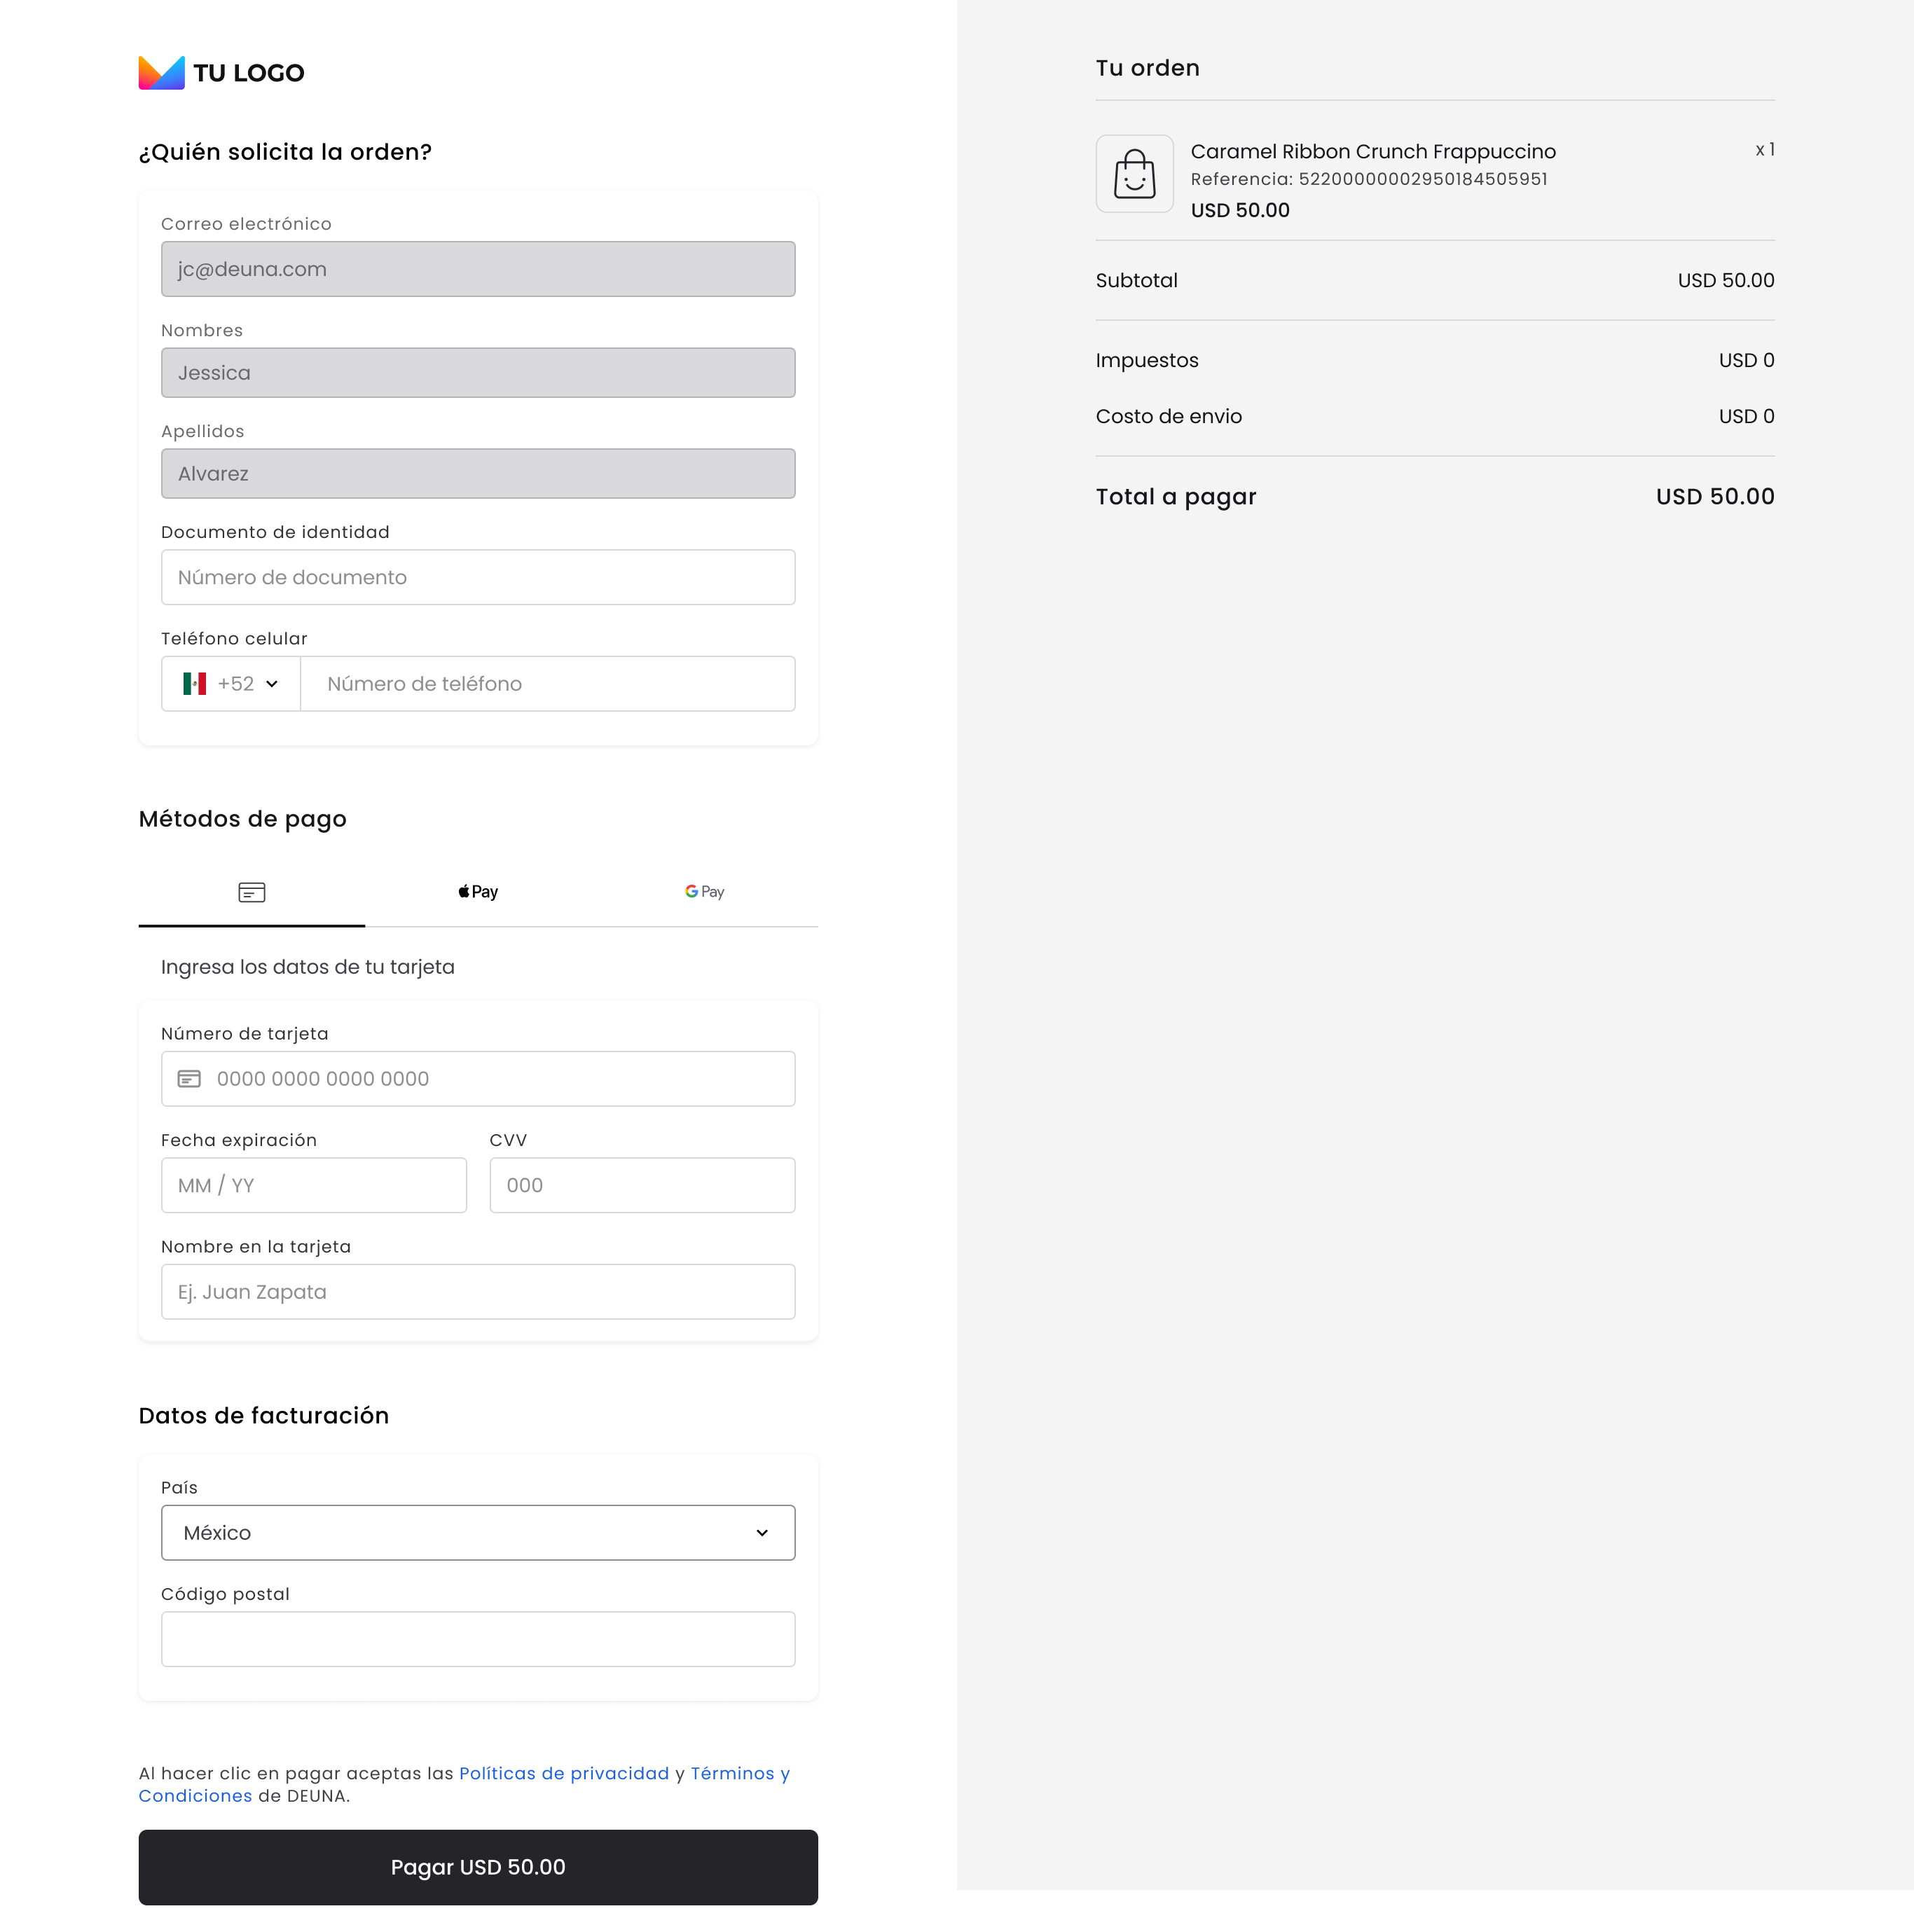1914x1932 pixels.
Task: Click the TU LOGO brand icon
Action: coord(161,72)
